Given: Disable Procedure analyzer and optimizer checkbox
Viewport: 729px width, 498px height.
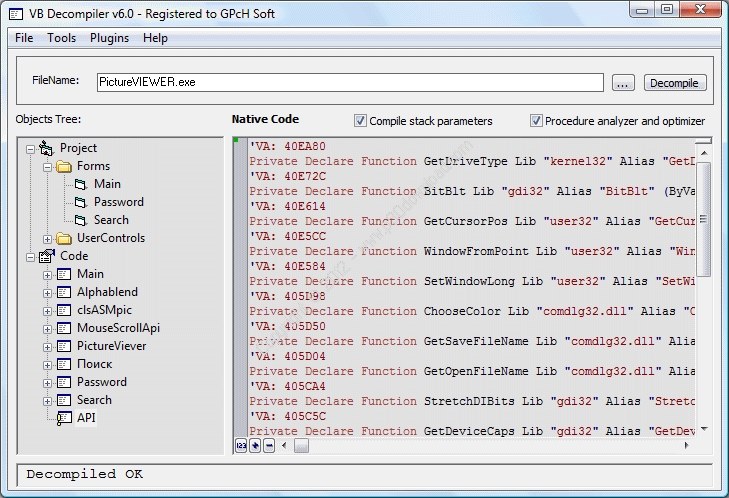Looking at the screenshot, I should tap(536, 121).
